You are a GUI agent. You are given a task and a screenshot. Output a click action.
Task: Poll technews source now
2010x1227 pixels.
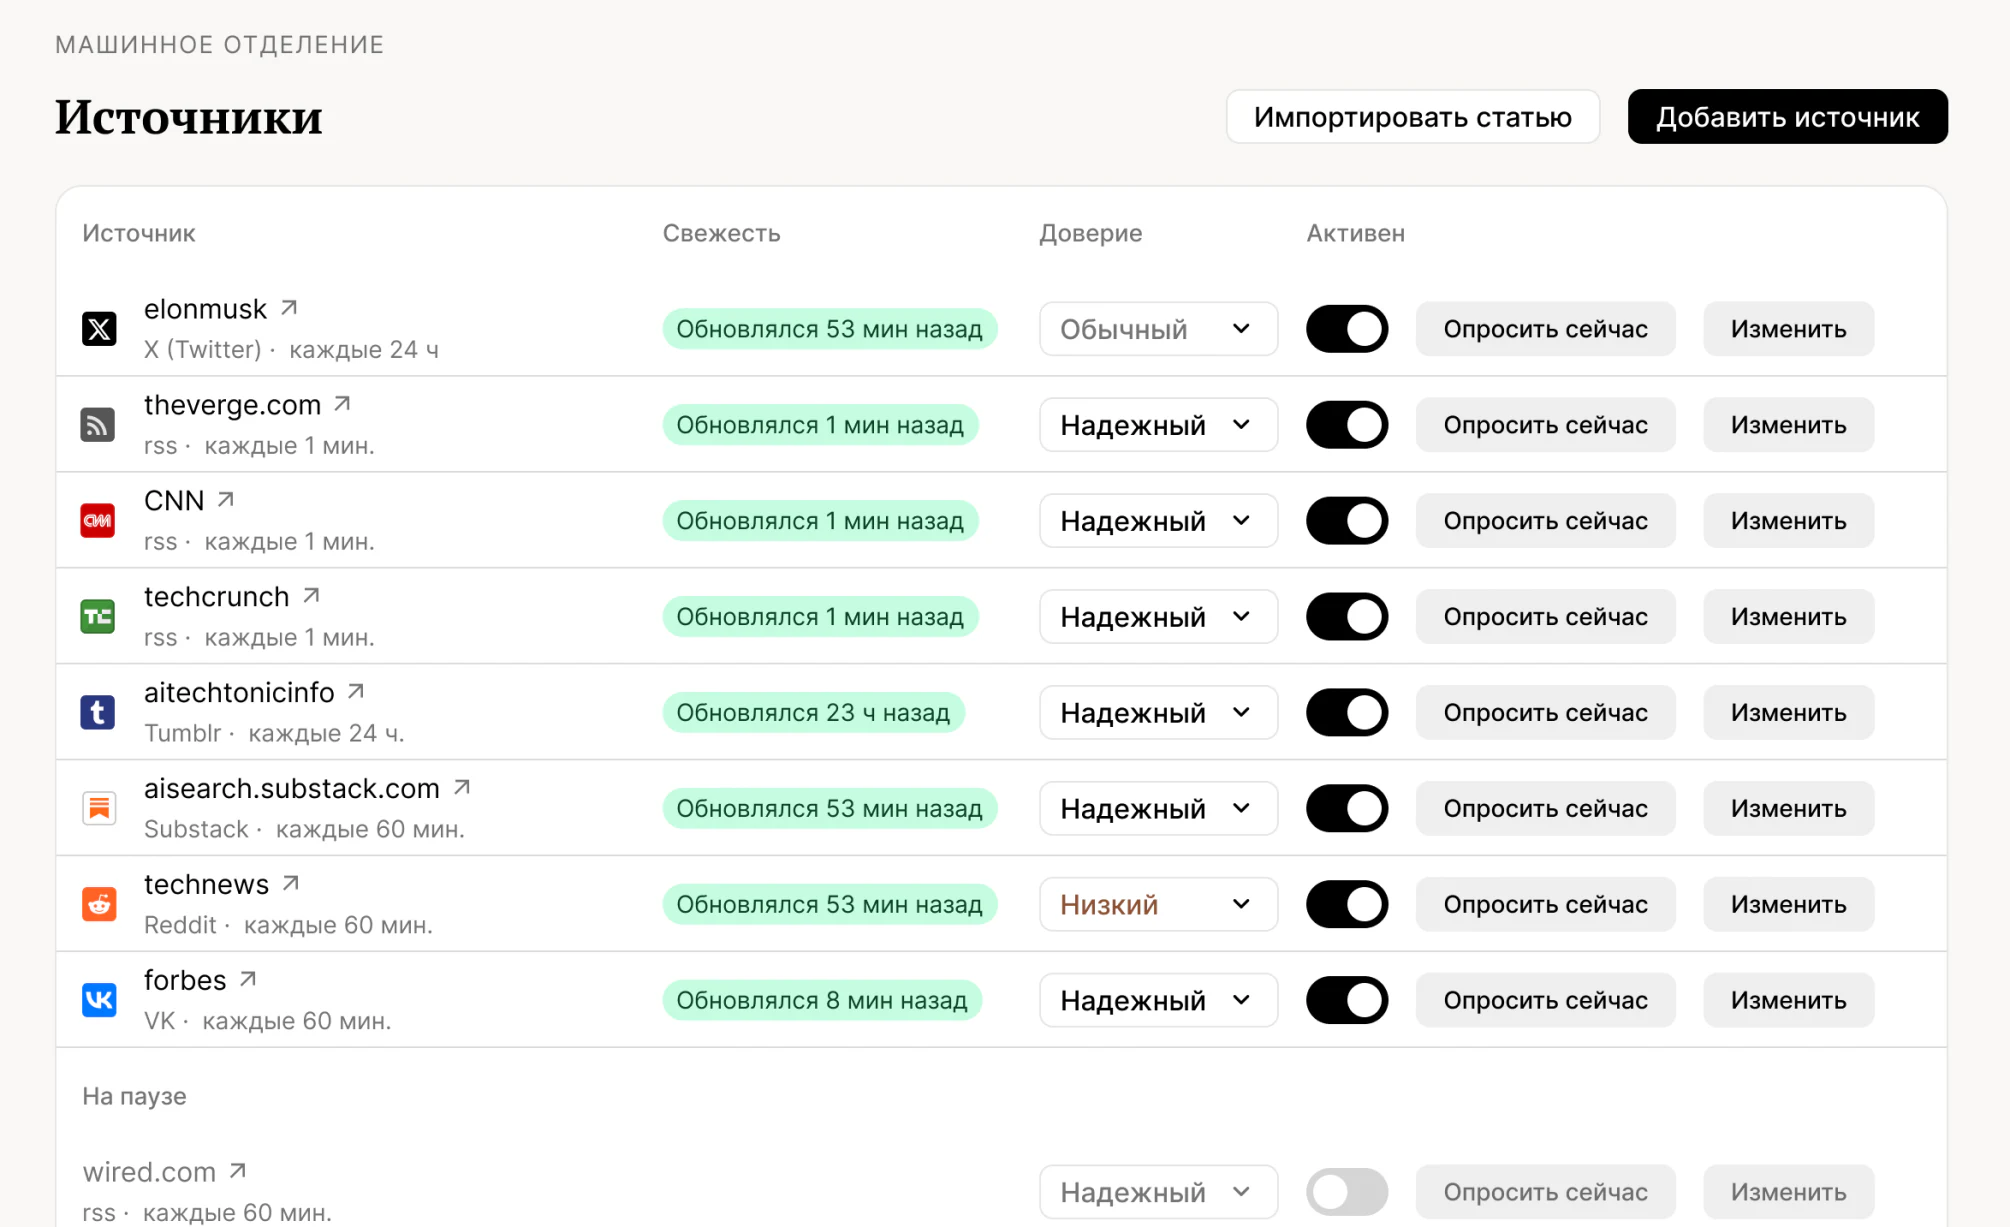click(1545, 904)
